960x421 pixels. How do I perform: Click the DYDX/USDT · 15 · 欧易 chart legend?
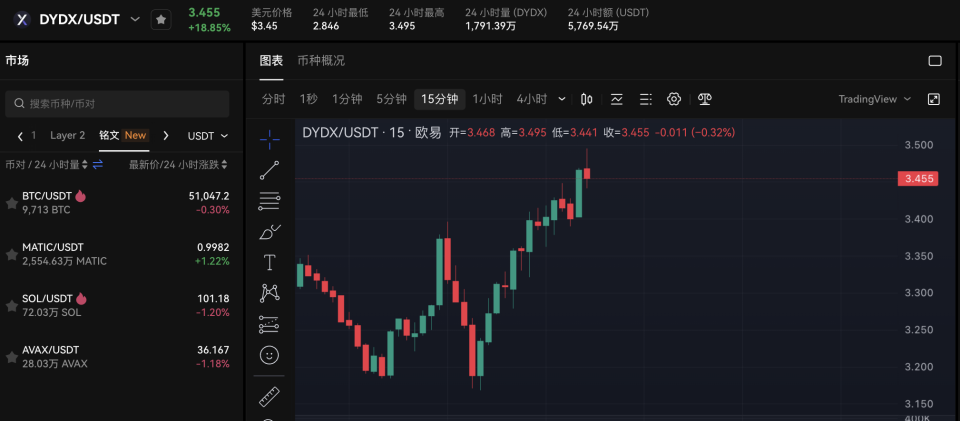point(372,132)
